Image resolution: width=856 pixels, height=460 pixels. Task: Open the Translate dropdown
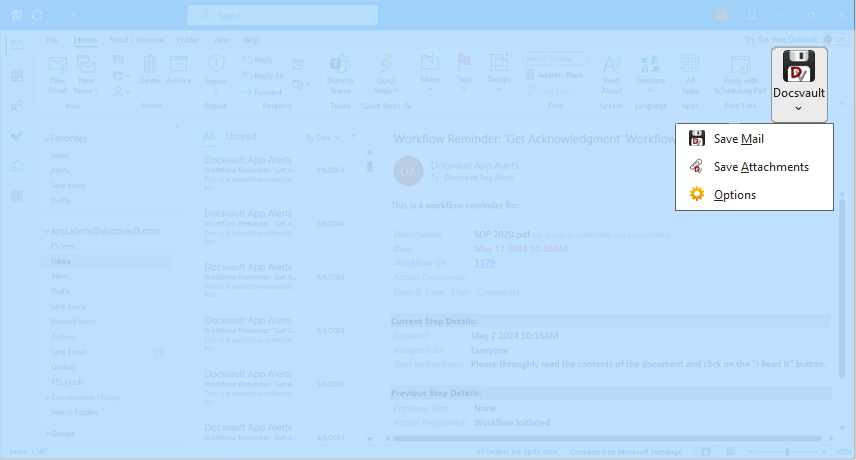point(651,74)
